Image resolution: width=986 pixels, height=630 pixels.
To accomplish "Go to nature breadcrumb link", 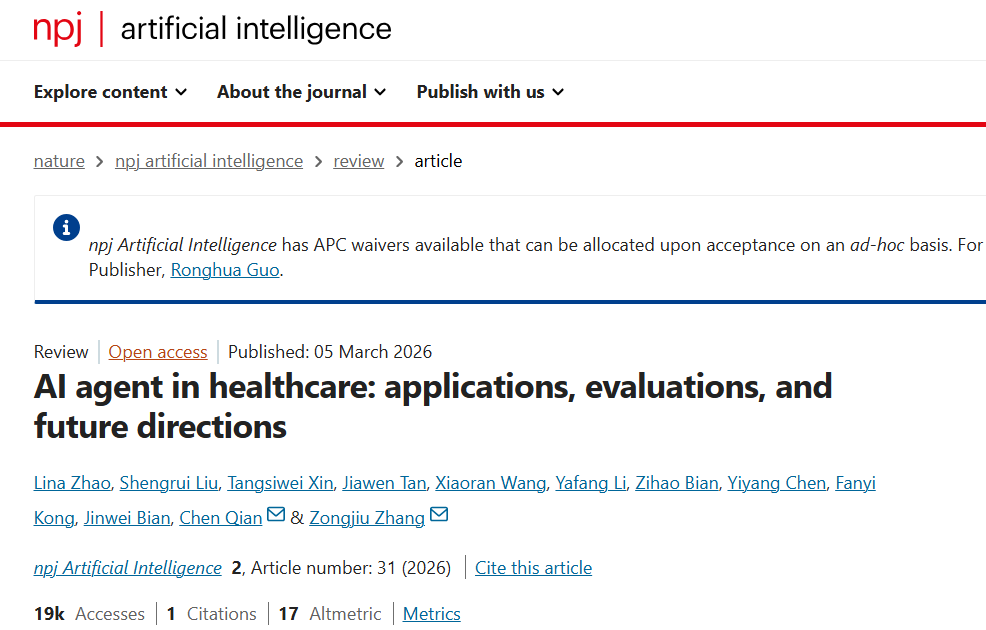I will click(x=59, y=161).
